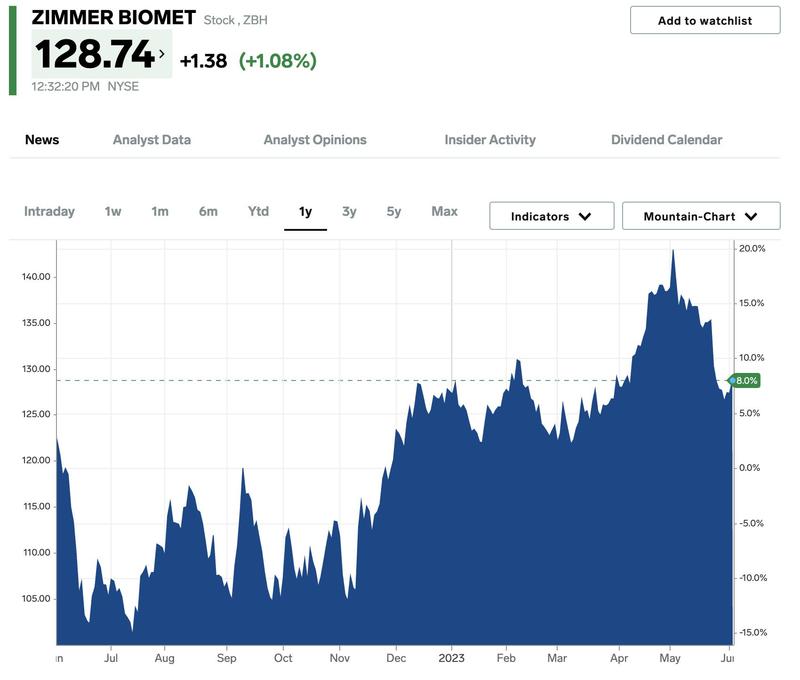Expand the Indicators dropdown
The height and width of the screenshot is (680, 800).
pos(552,216)
